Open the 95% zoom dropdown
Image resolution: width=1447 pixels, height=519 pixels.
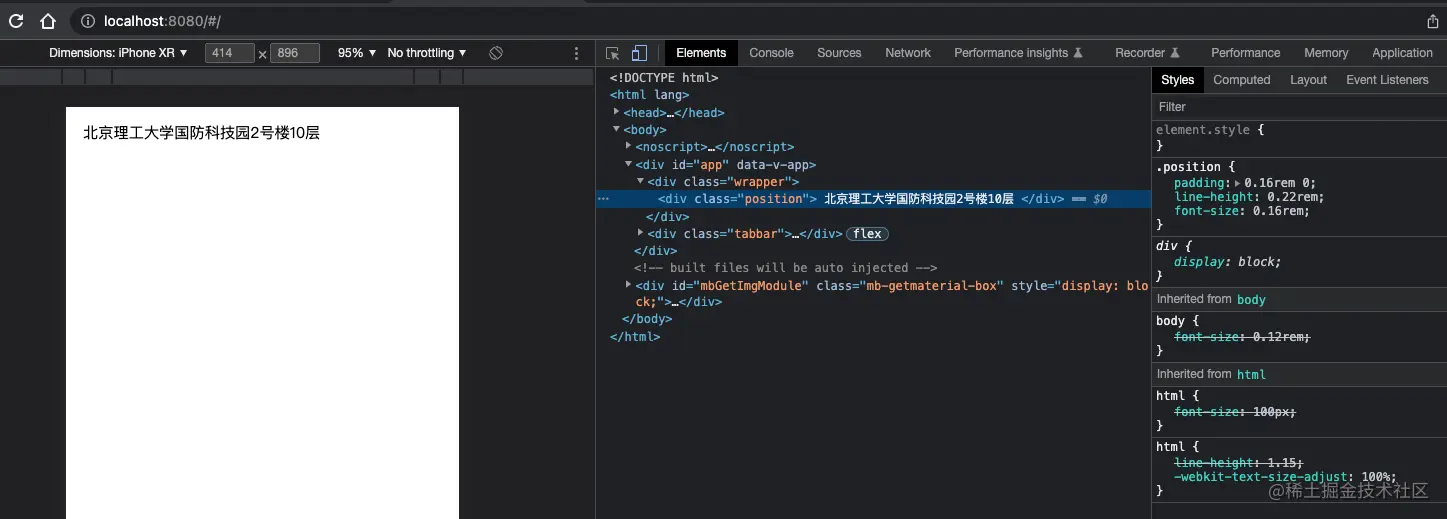pyautogui.click(x=357, y=53)
